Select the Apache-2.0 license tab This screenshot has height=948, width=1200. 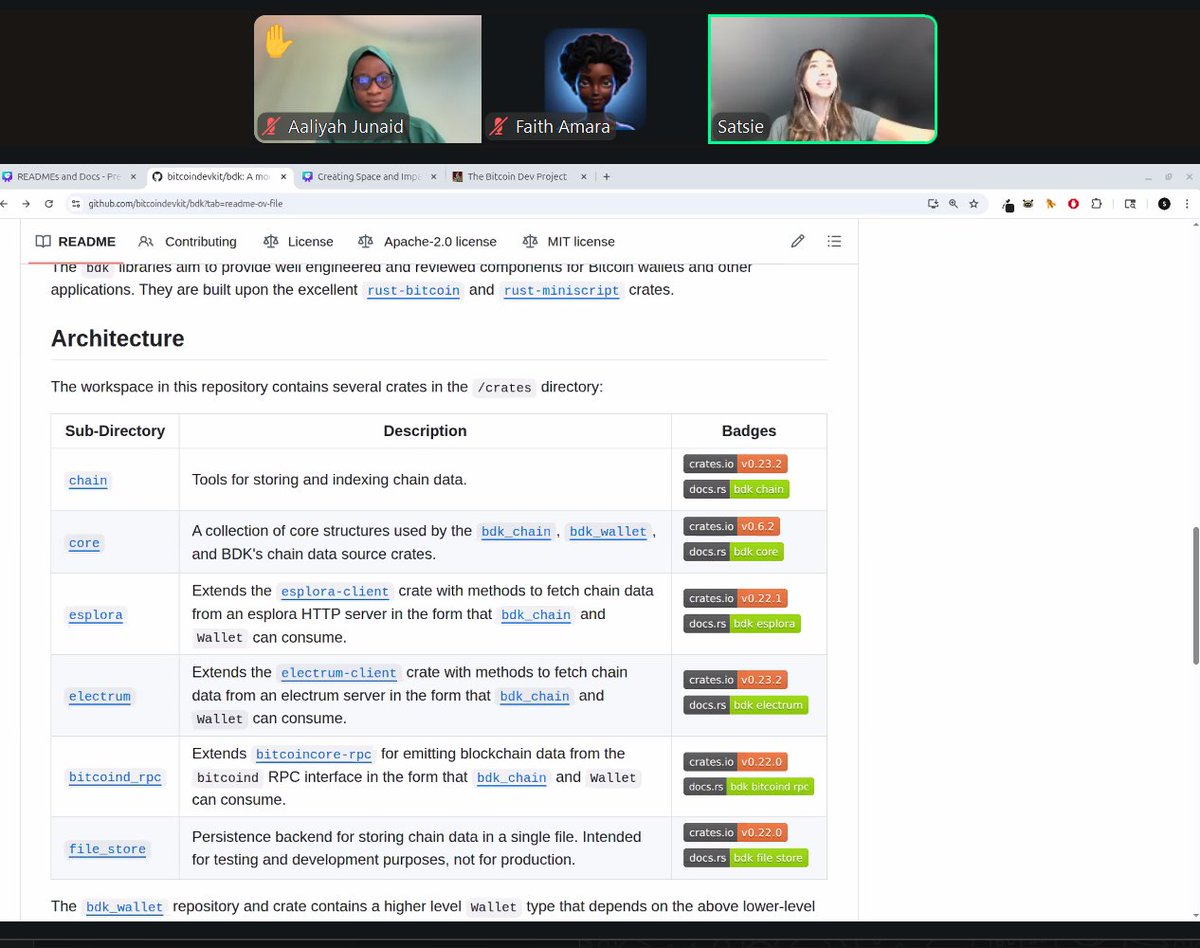coord(427,241)
